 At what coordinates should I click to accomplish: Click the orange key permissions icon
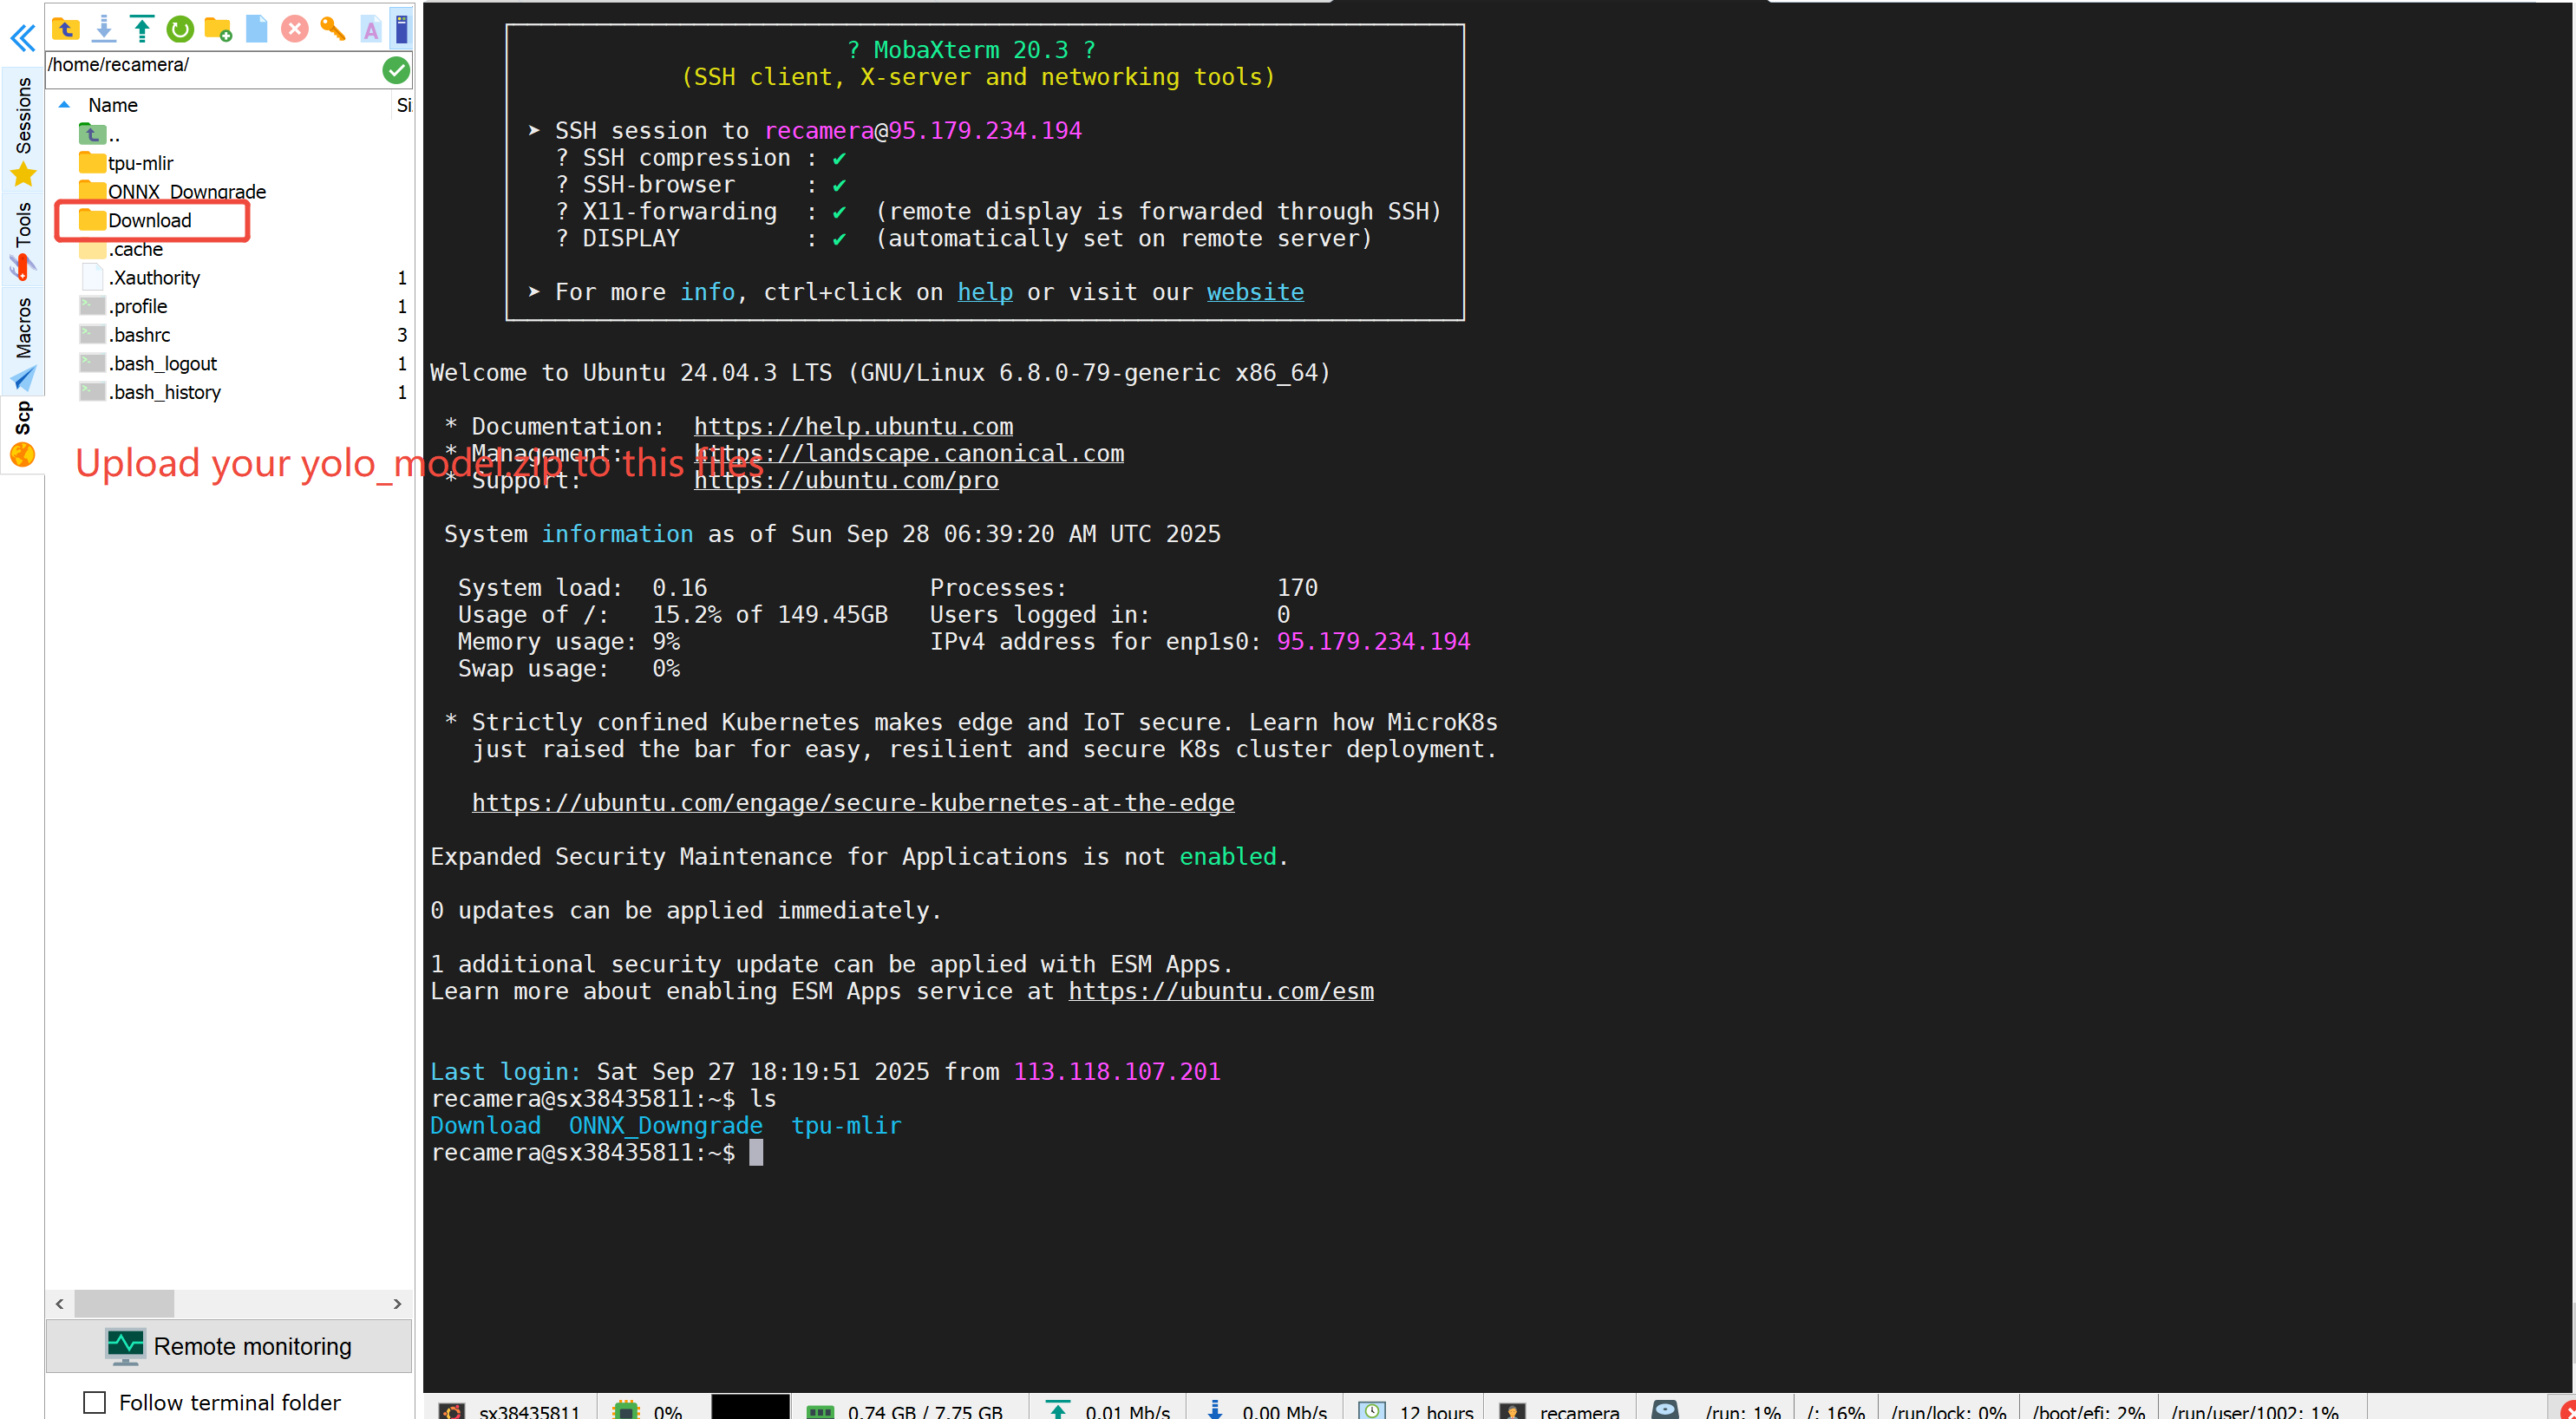coord(333,28)
